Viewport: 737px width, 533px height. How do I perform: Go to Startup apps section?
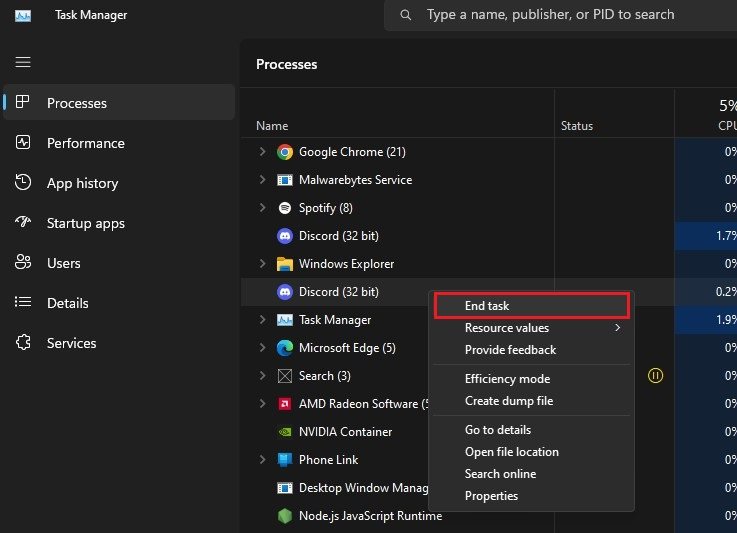tap(85, 223)
